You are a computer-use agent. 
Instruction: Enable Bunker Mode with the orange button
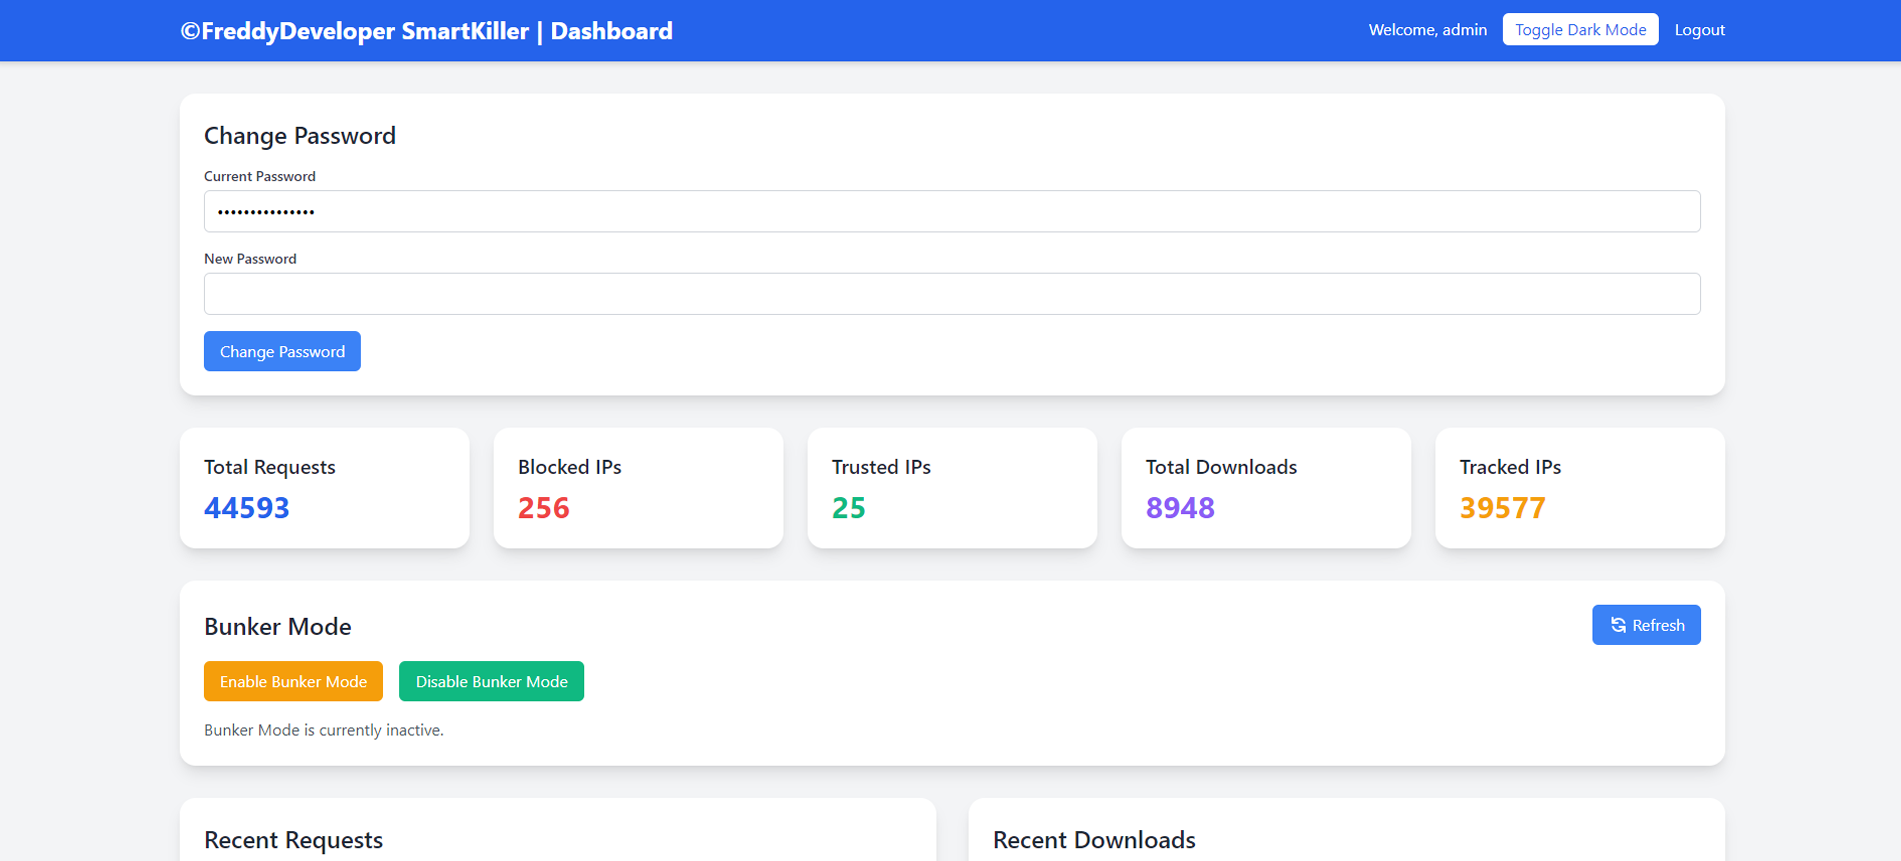click(x=293, y=681)
